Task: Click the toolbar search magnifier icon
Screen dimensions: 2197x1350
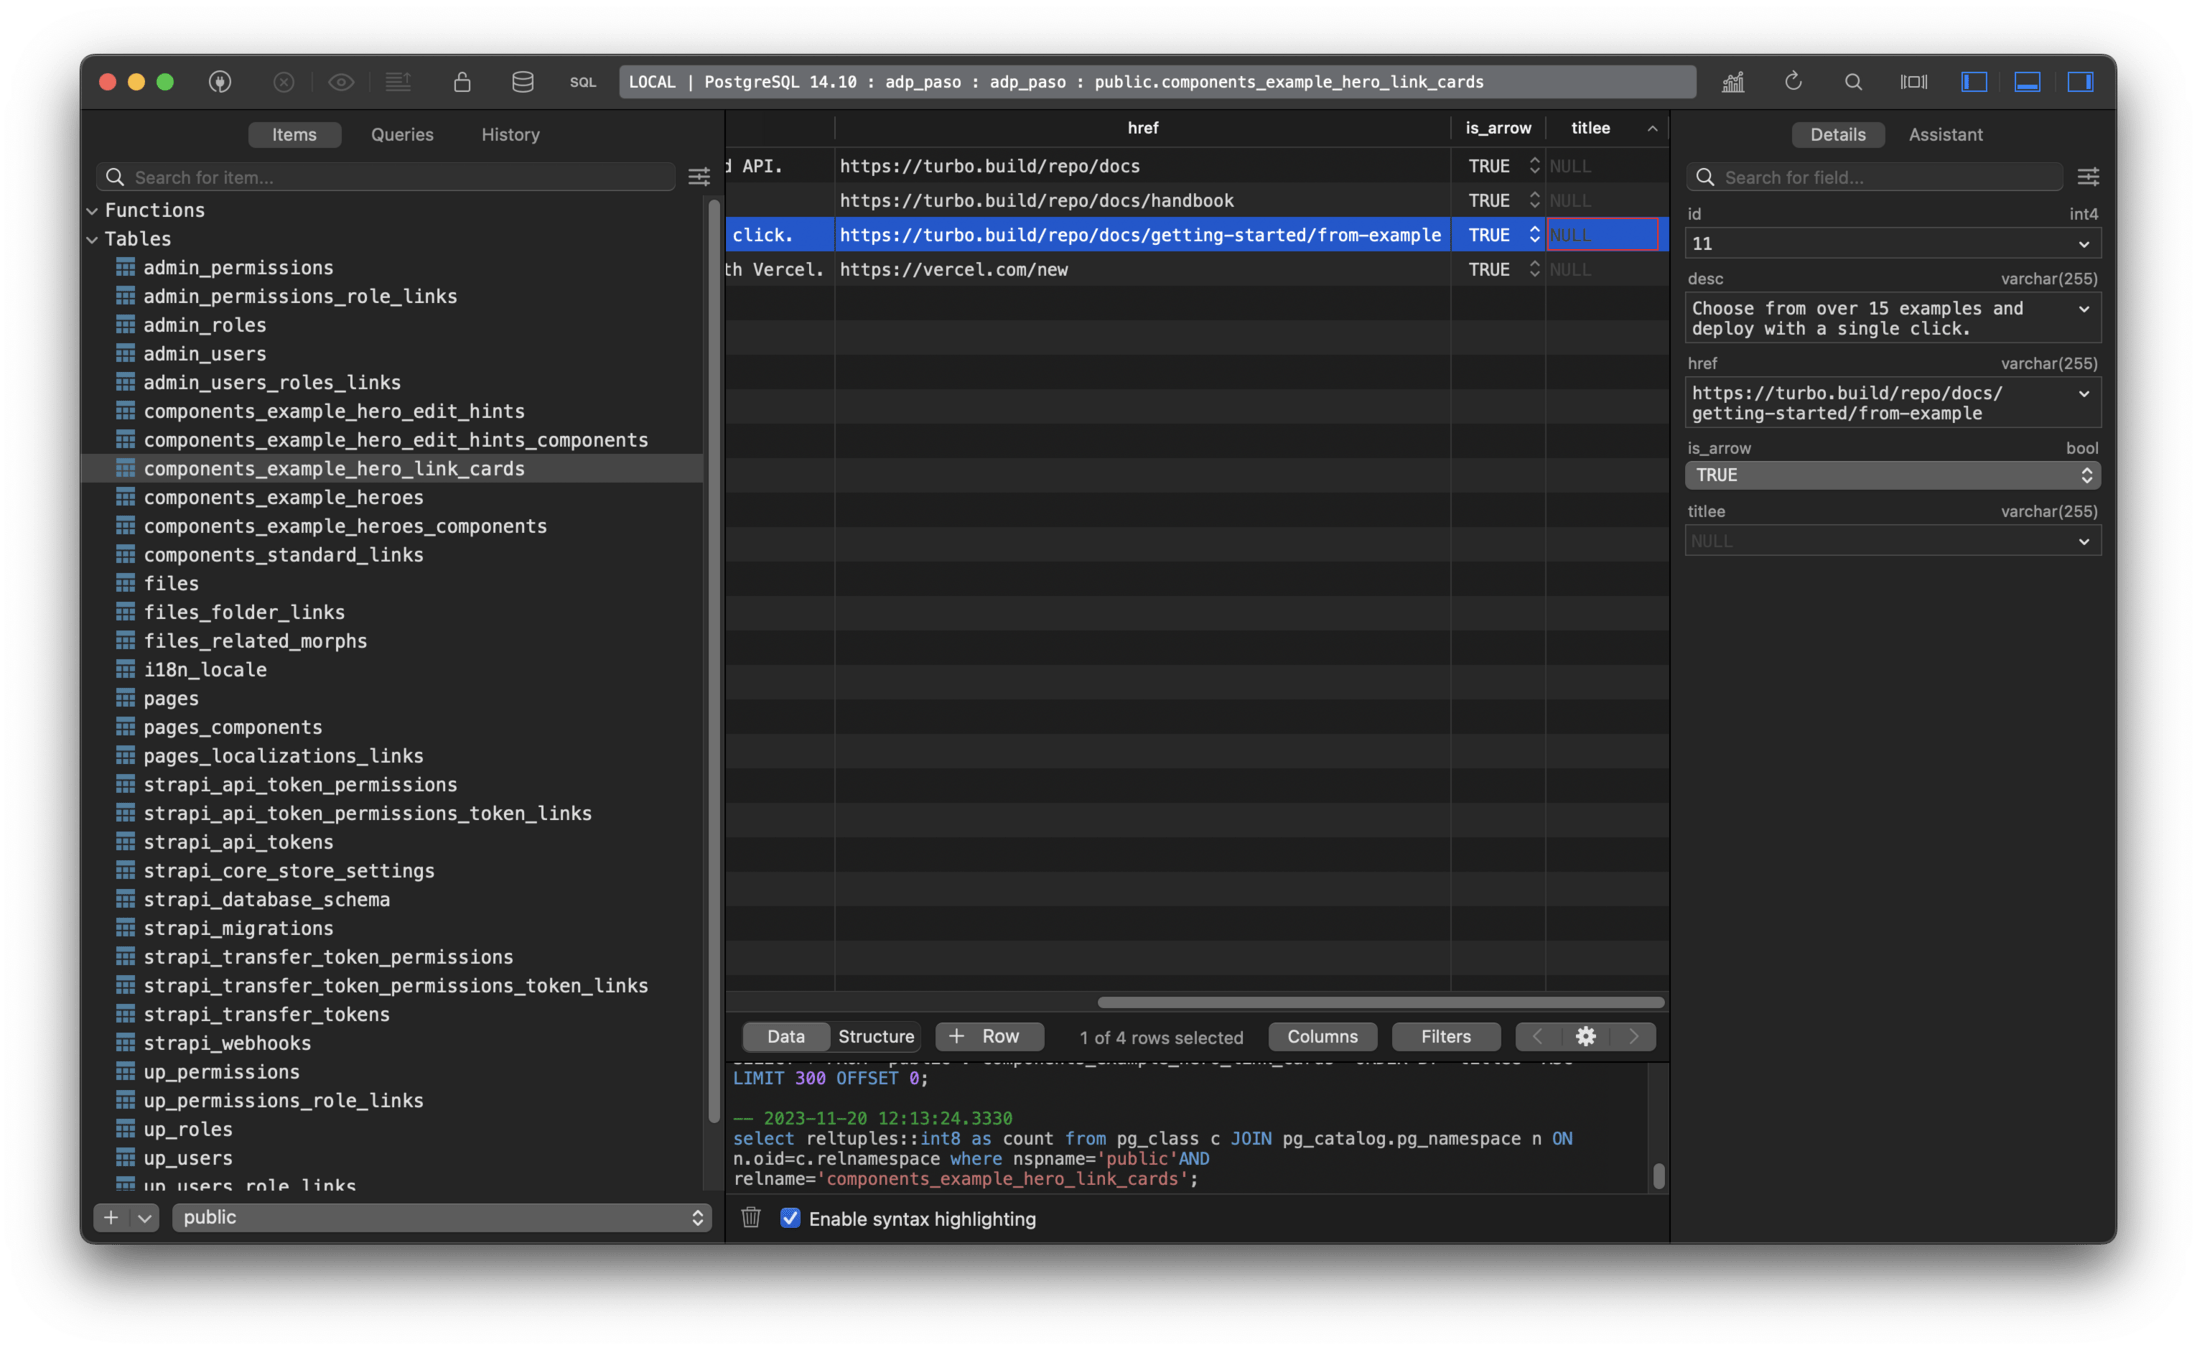Action: pos(1853,82)
